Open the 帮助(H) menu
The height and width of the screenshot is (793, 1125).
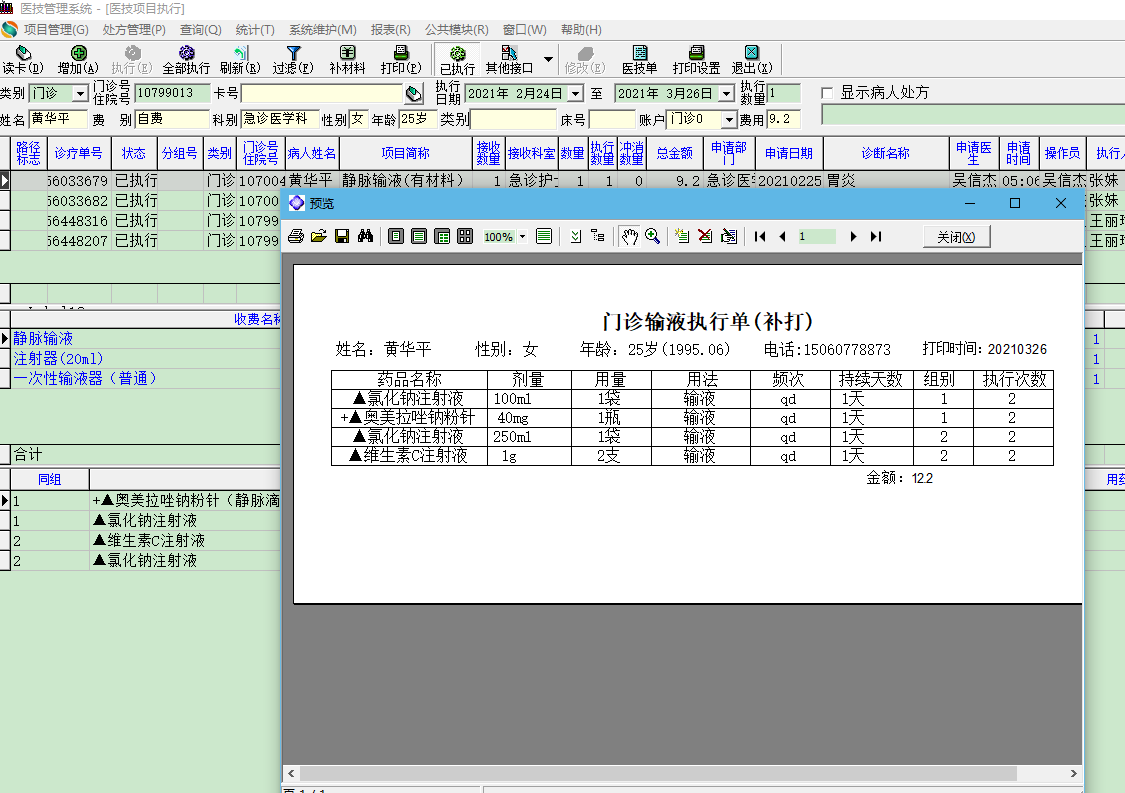pyautogui.click(x=581, y=29)
